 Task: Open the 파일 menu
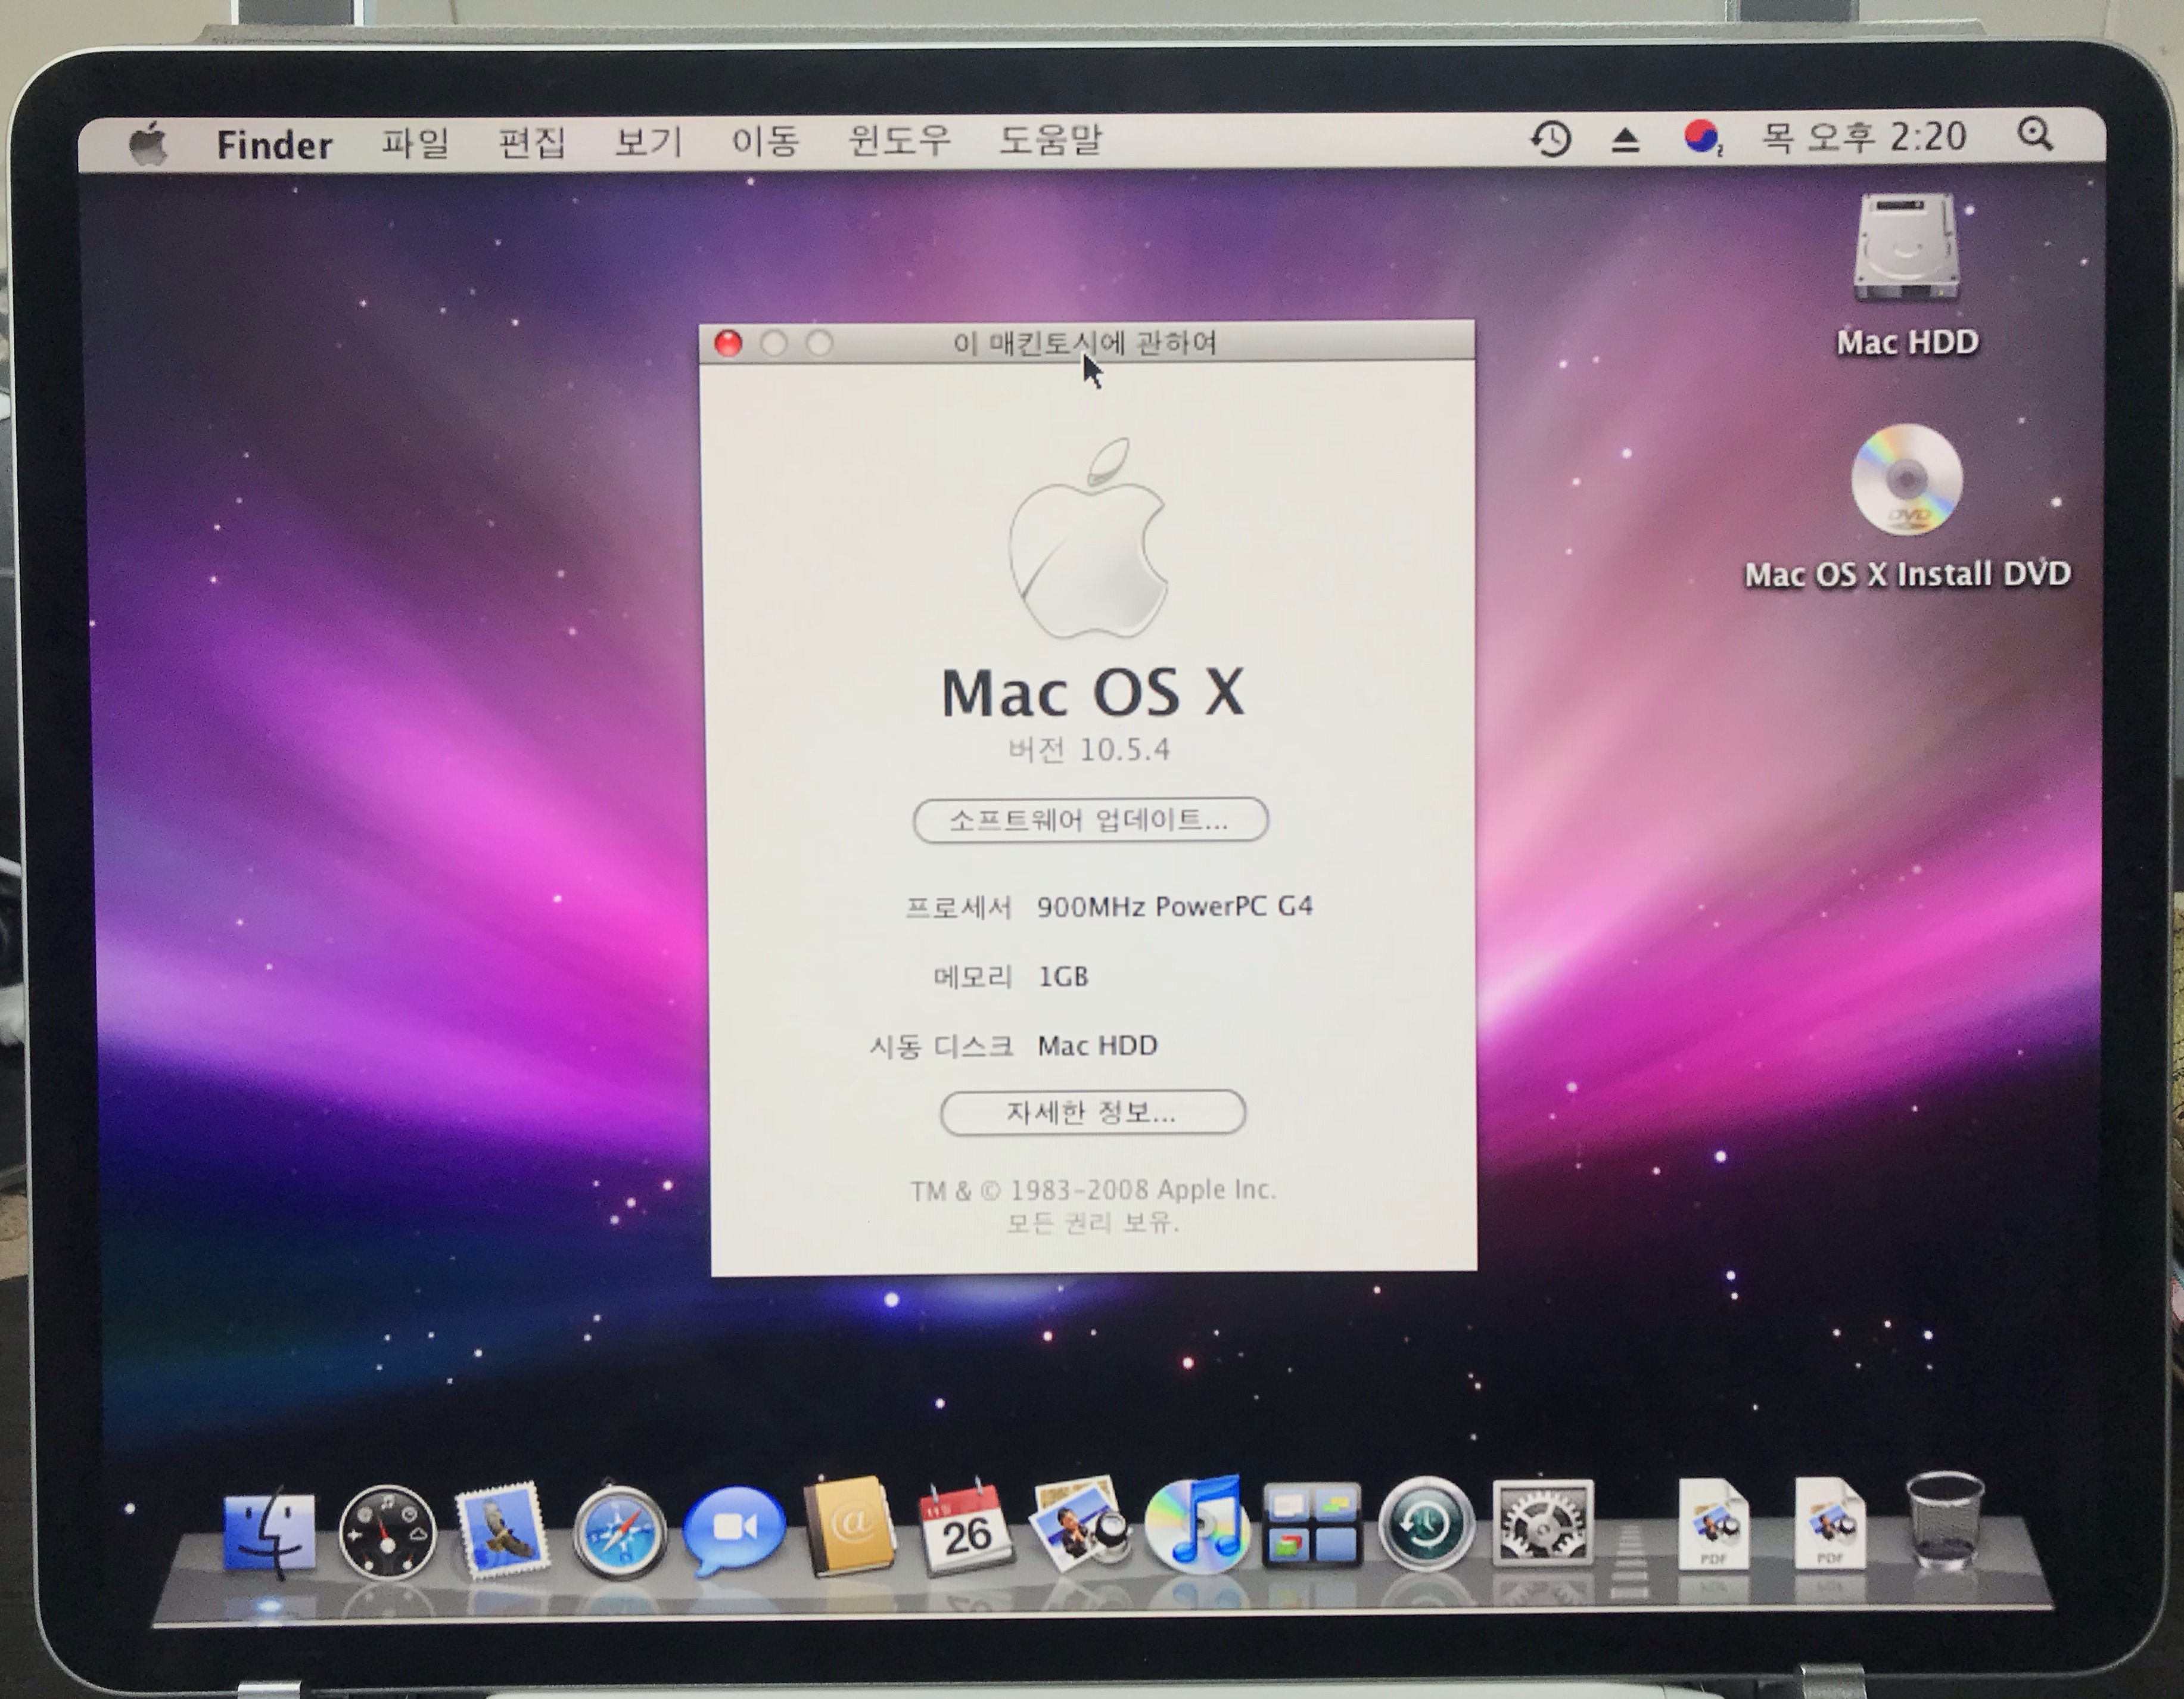[415, 143]
